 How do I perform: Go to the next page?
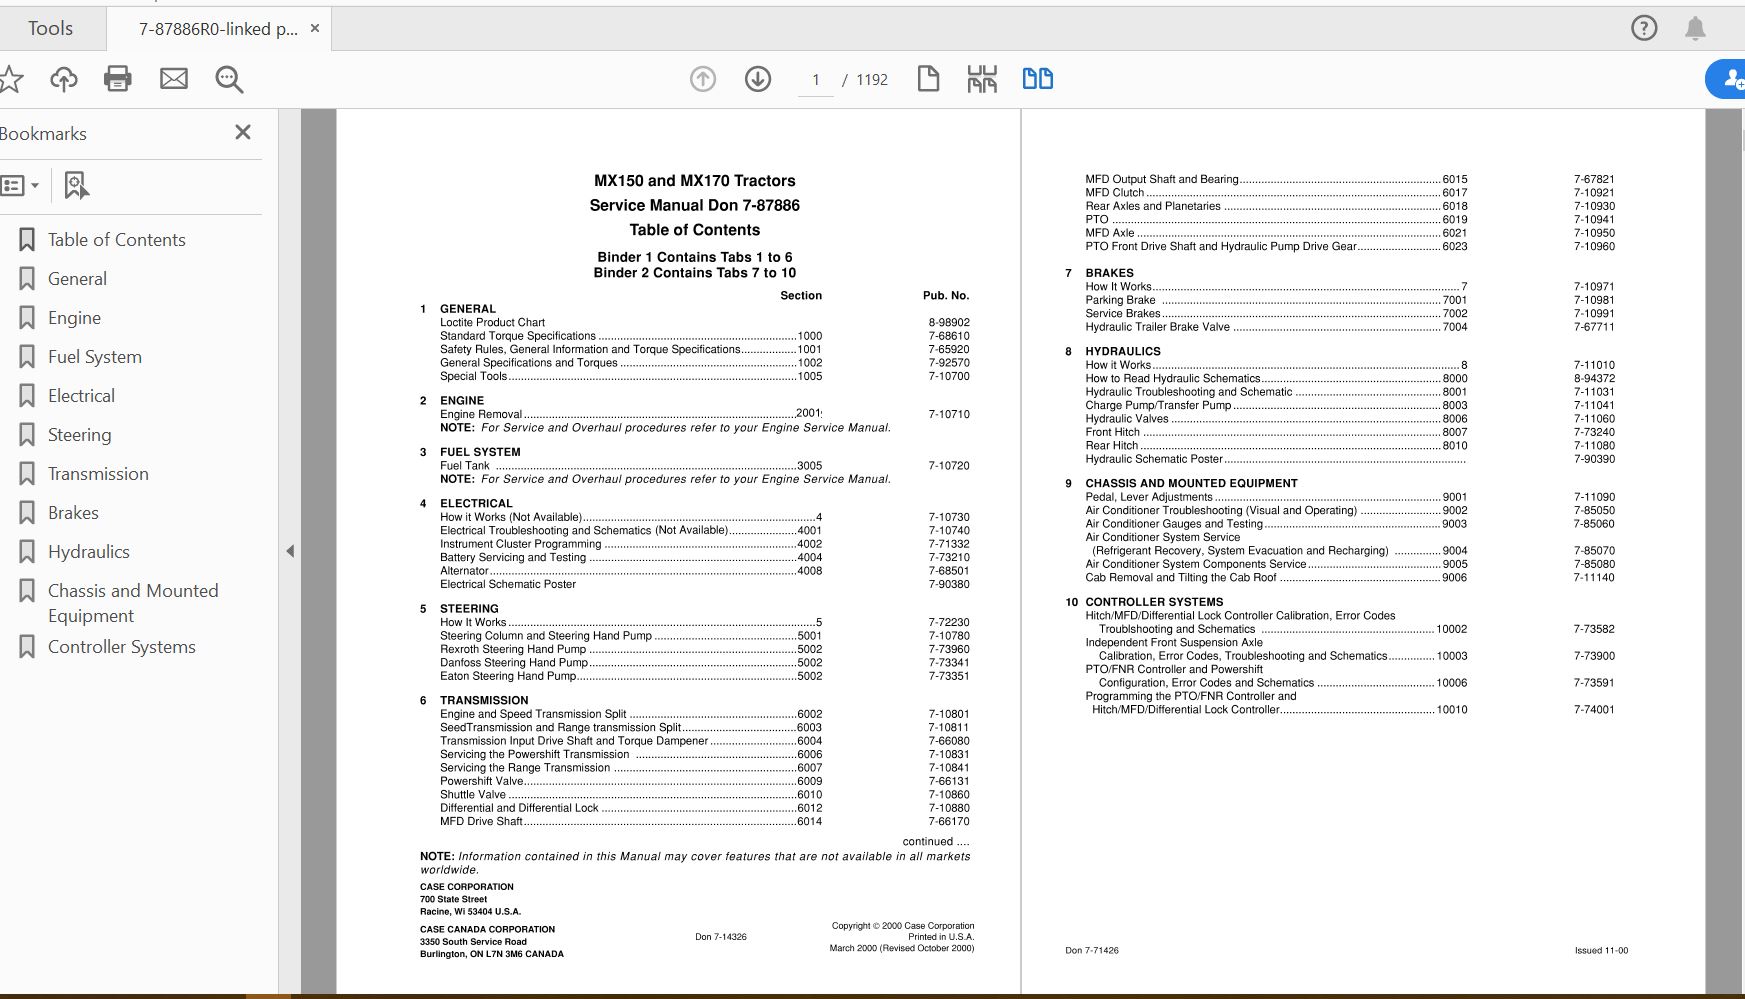(x=758, y=78)
